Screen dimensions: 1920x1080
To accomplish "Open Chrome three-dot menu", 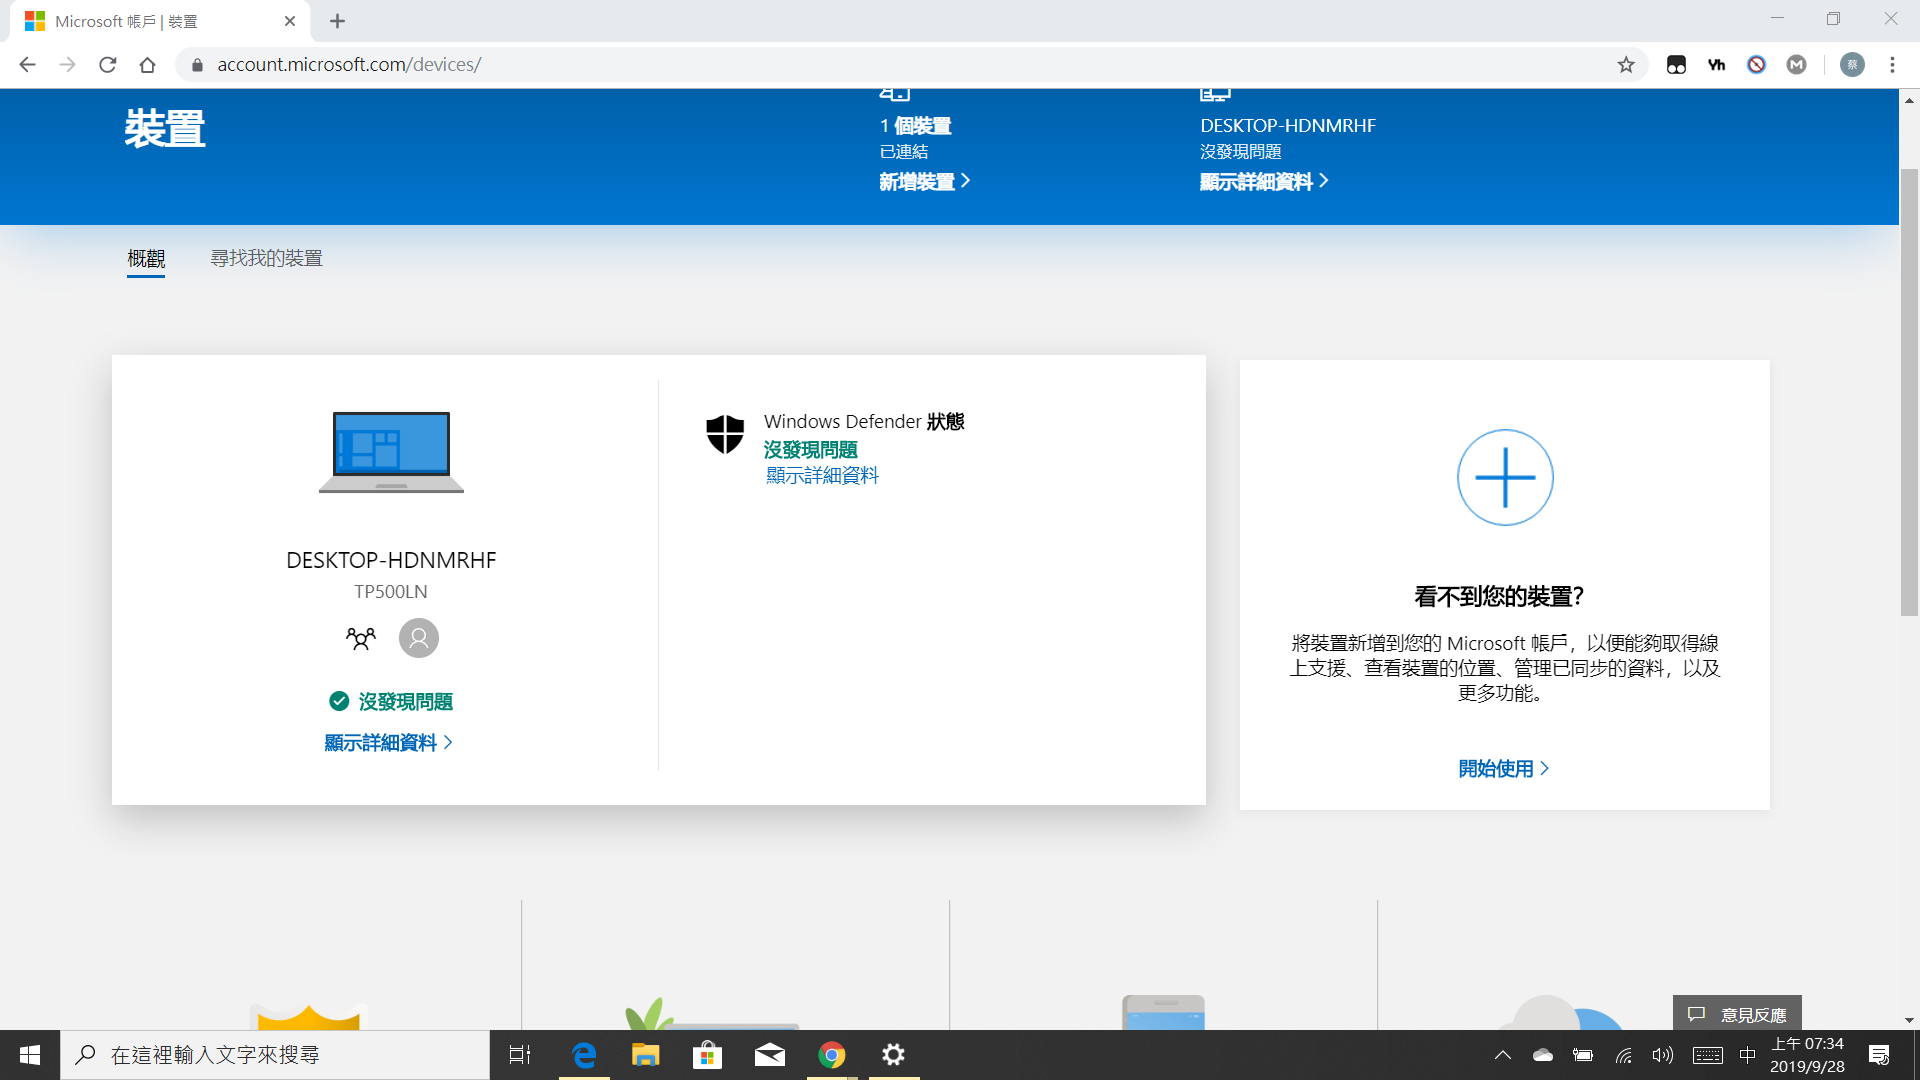I will pos(1892,65).
